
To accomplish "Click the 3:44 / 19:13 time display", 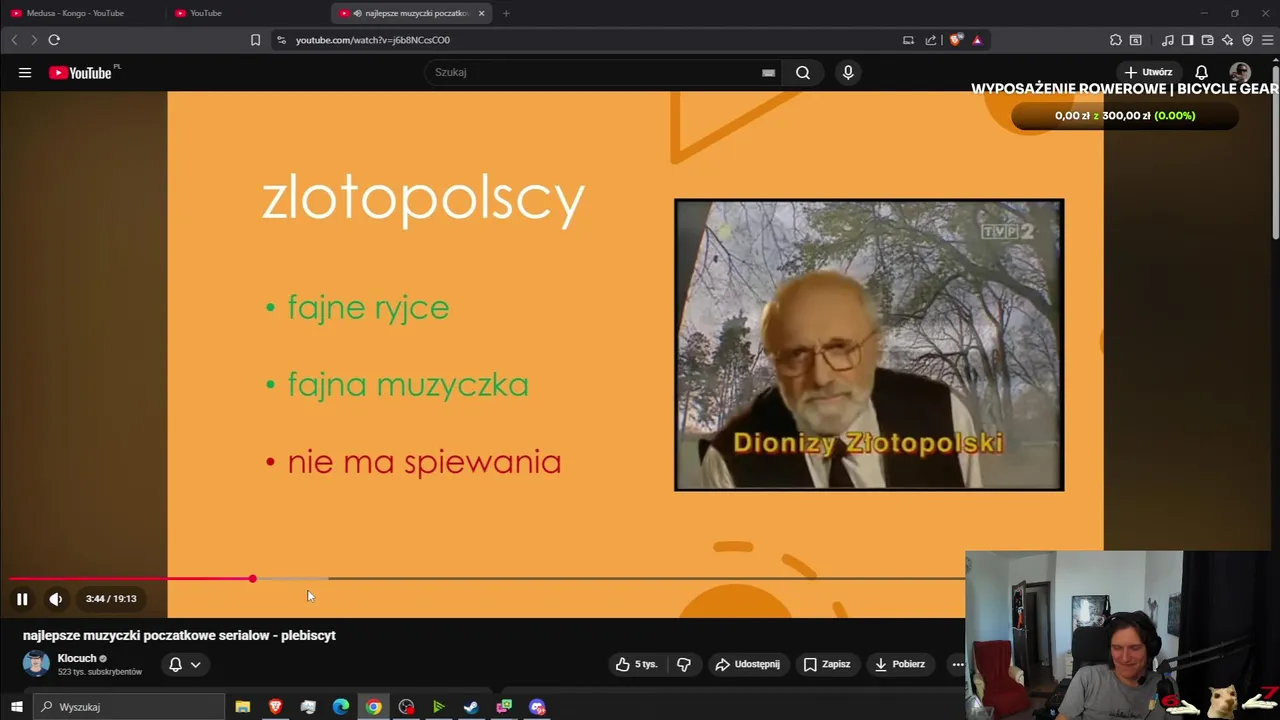I will pyautogui.click(x=111, y=599).
